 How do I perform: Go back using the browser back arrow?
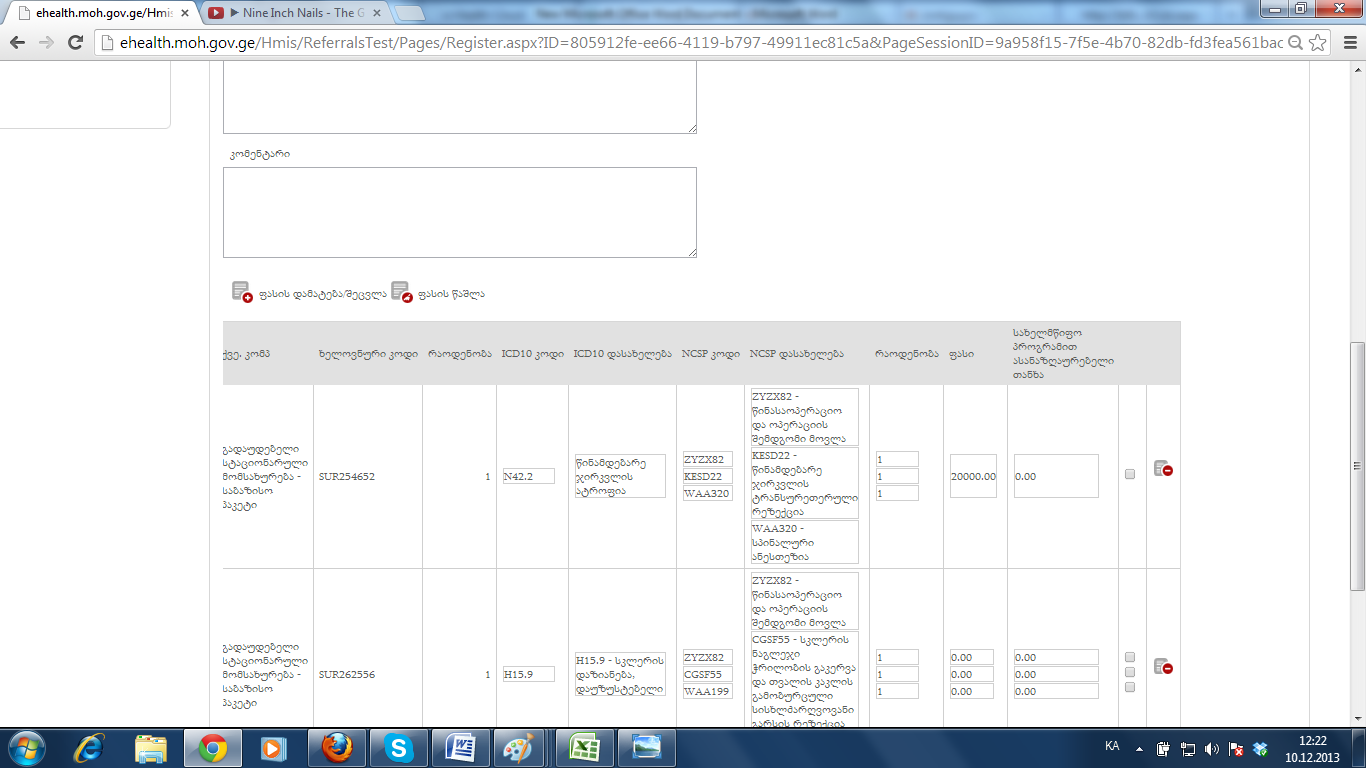[x=17, y=43]
